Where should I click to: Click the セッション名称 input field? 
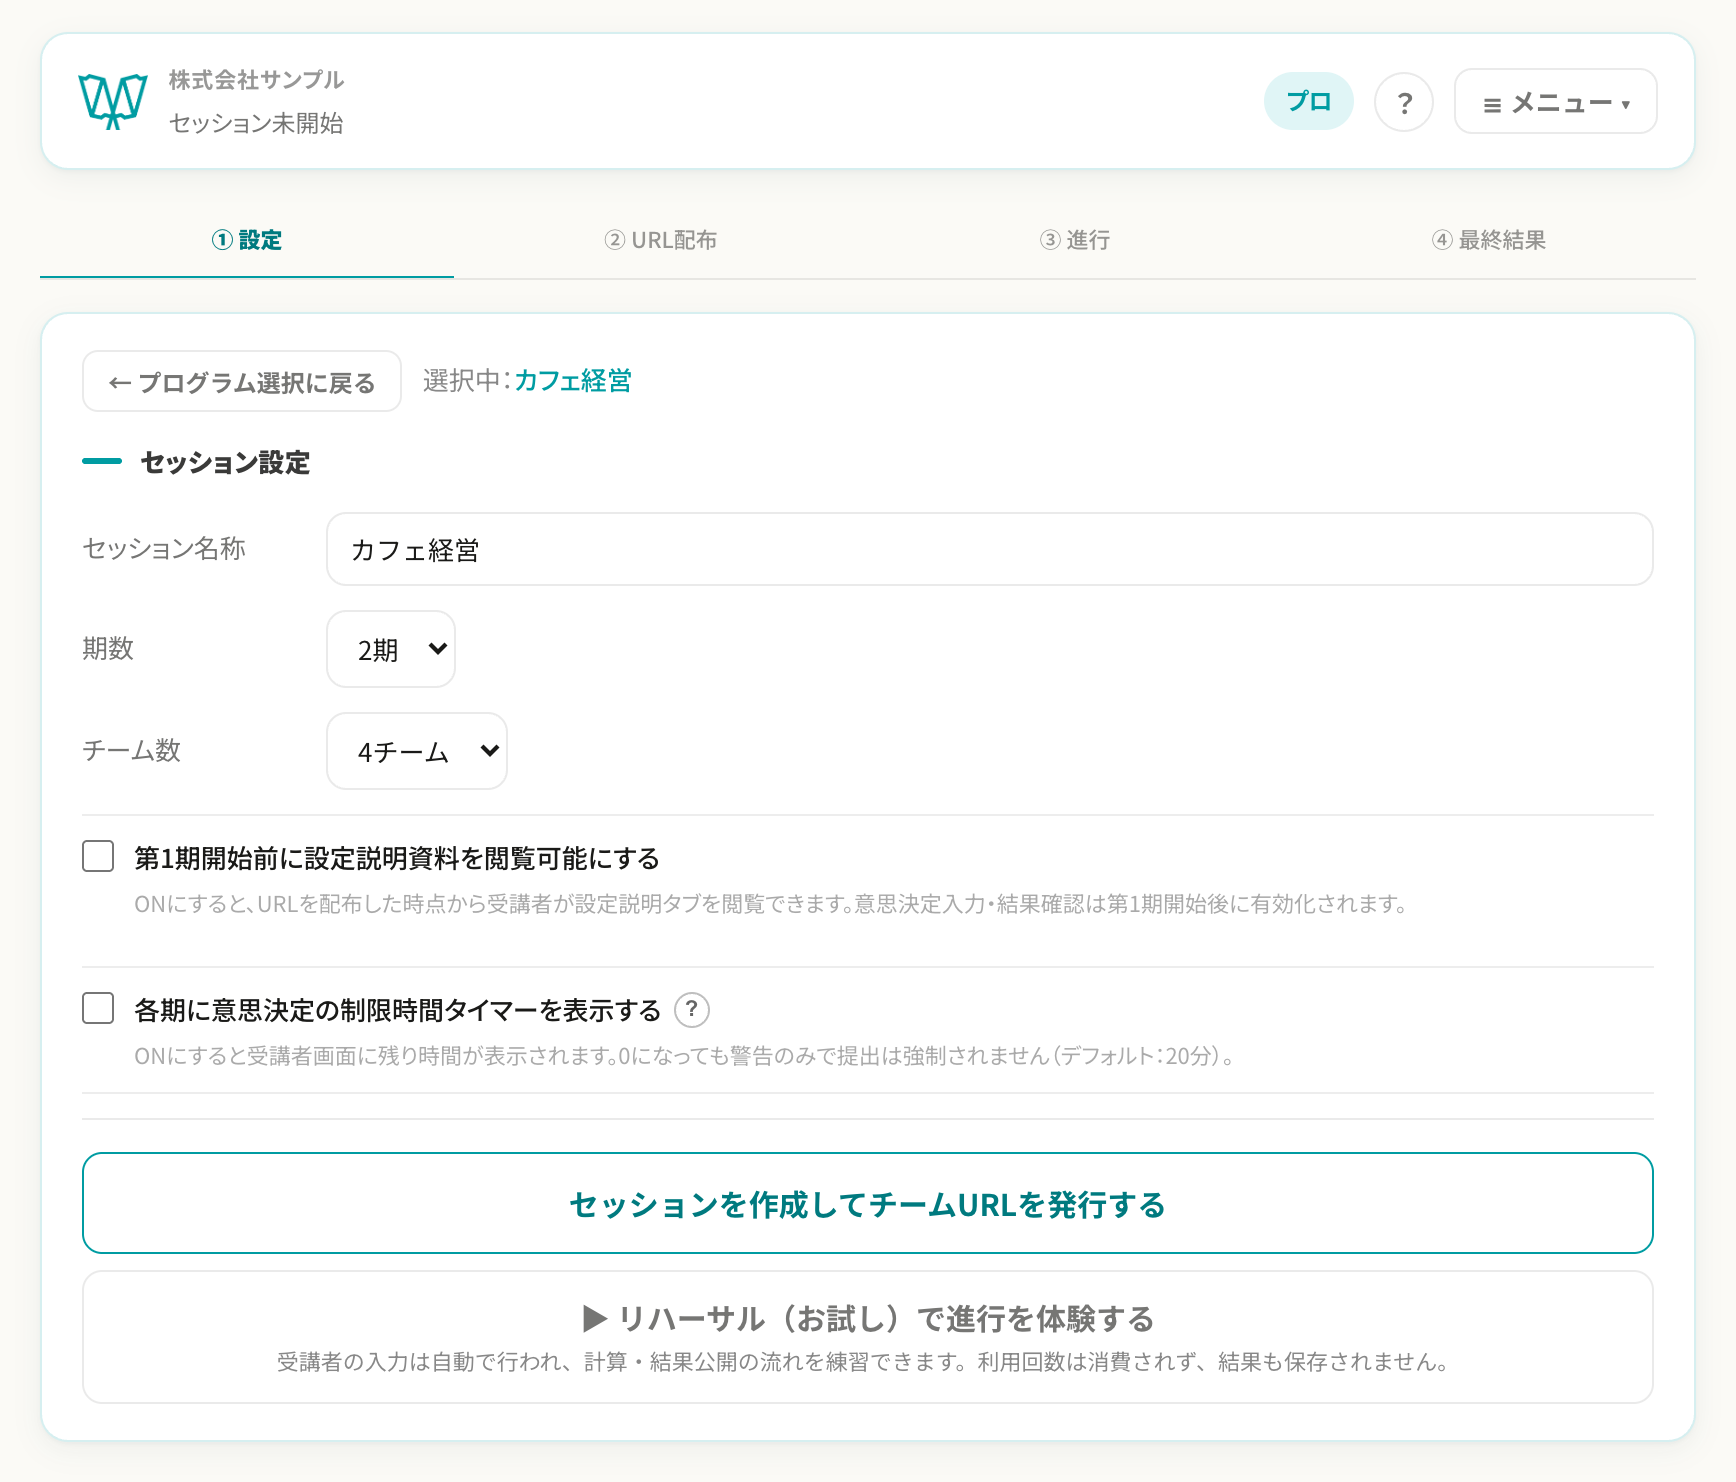(x=990, y=549)
